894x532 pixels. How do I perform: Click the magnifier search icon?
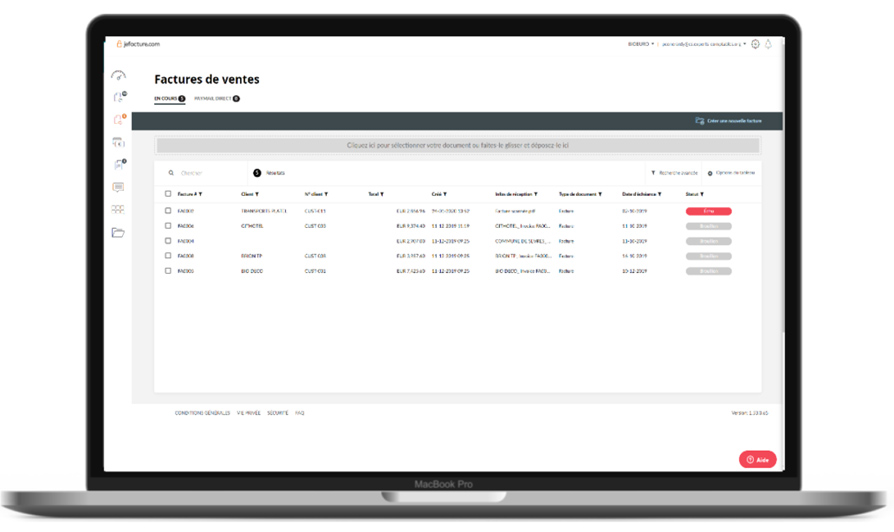coord(171,173)
